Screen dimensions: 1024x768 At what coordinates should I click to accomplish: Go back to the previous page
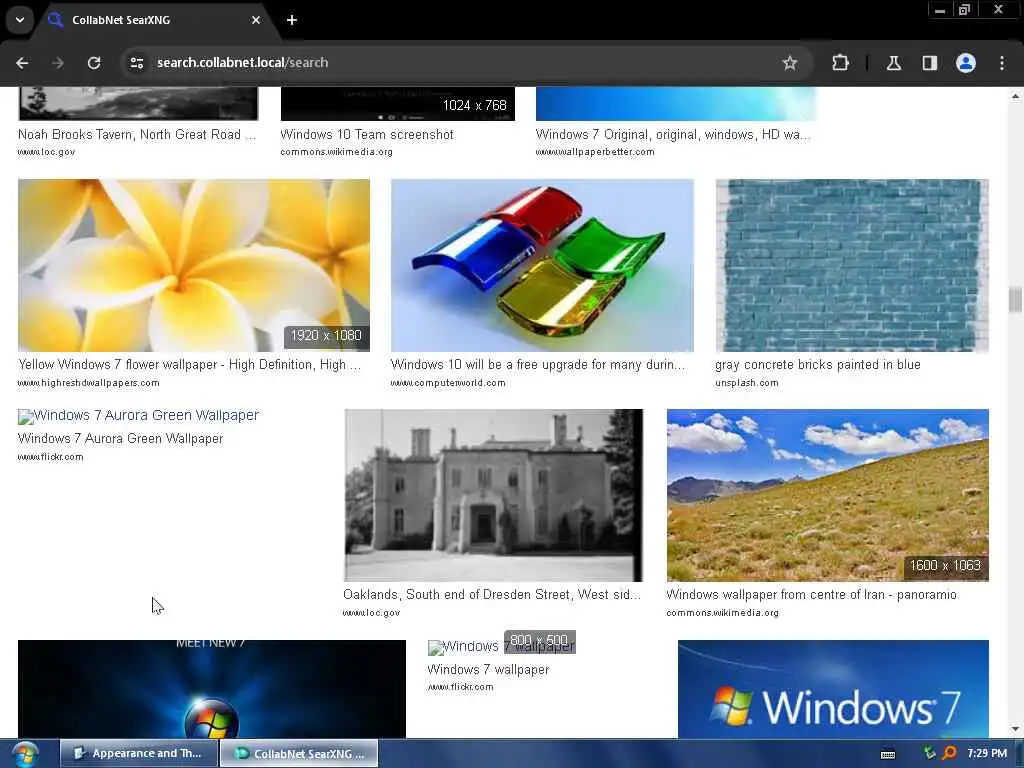click(22, 63)
